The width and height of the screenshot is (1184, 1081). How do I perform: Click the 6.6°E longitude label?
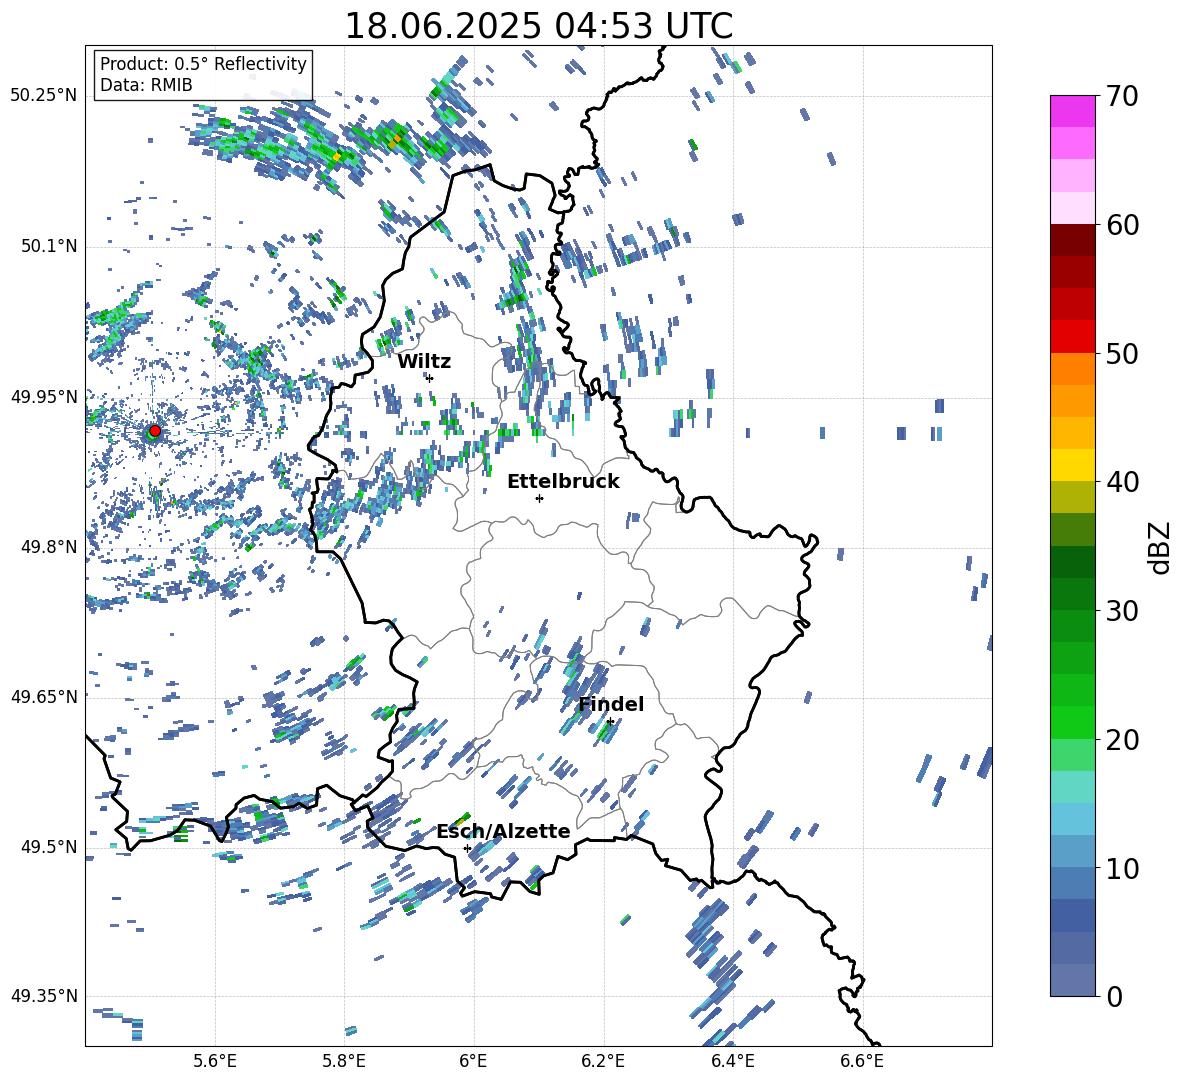click(x=862, y=1061)
